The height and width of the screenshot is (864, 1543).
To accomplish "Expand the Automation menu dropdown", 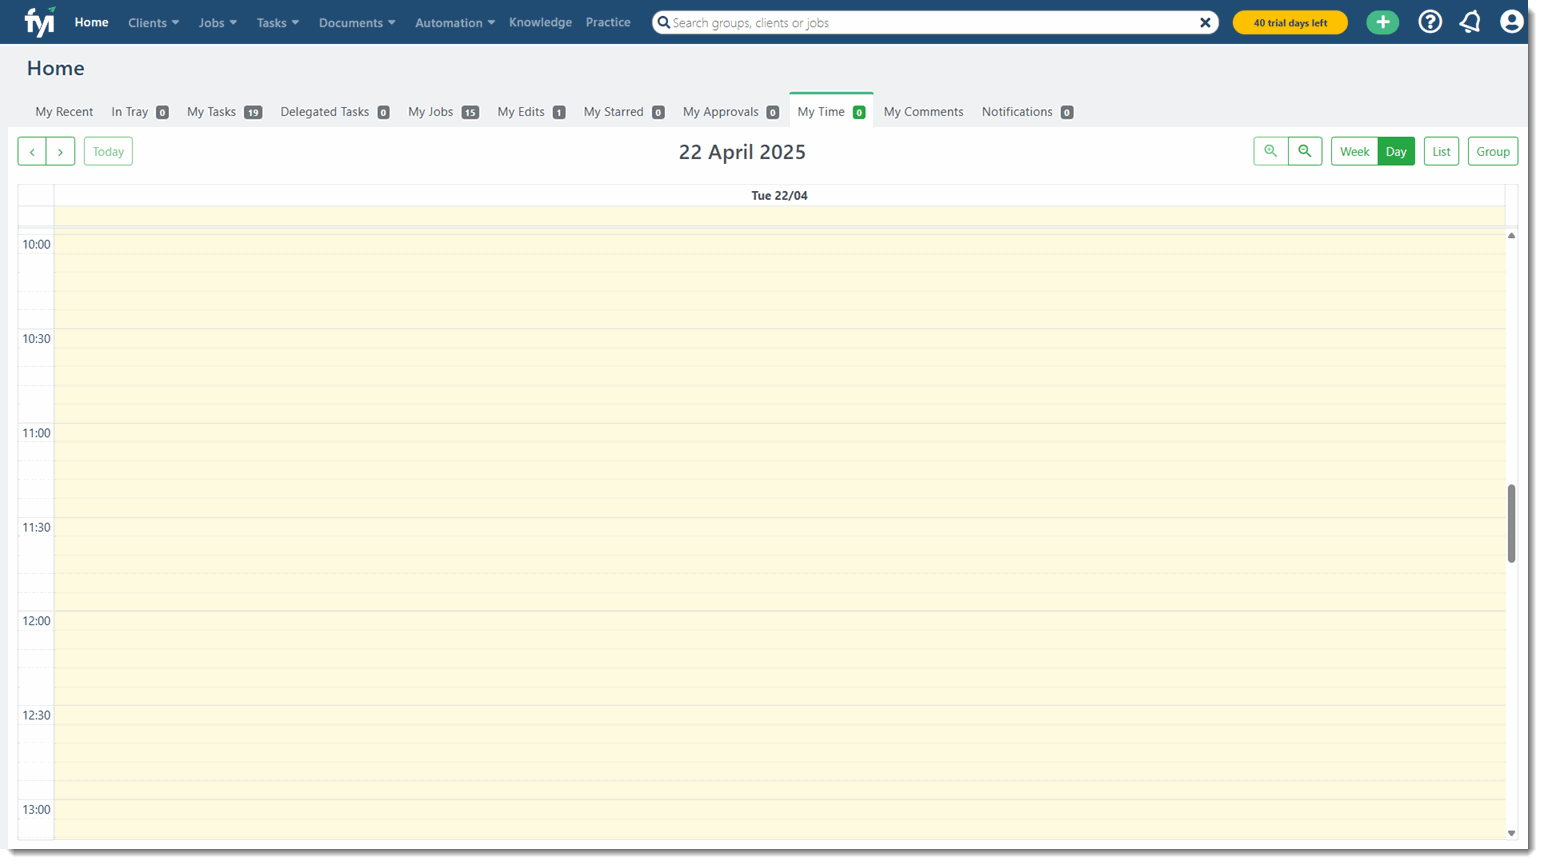I will pos(455,22).
